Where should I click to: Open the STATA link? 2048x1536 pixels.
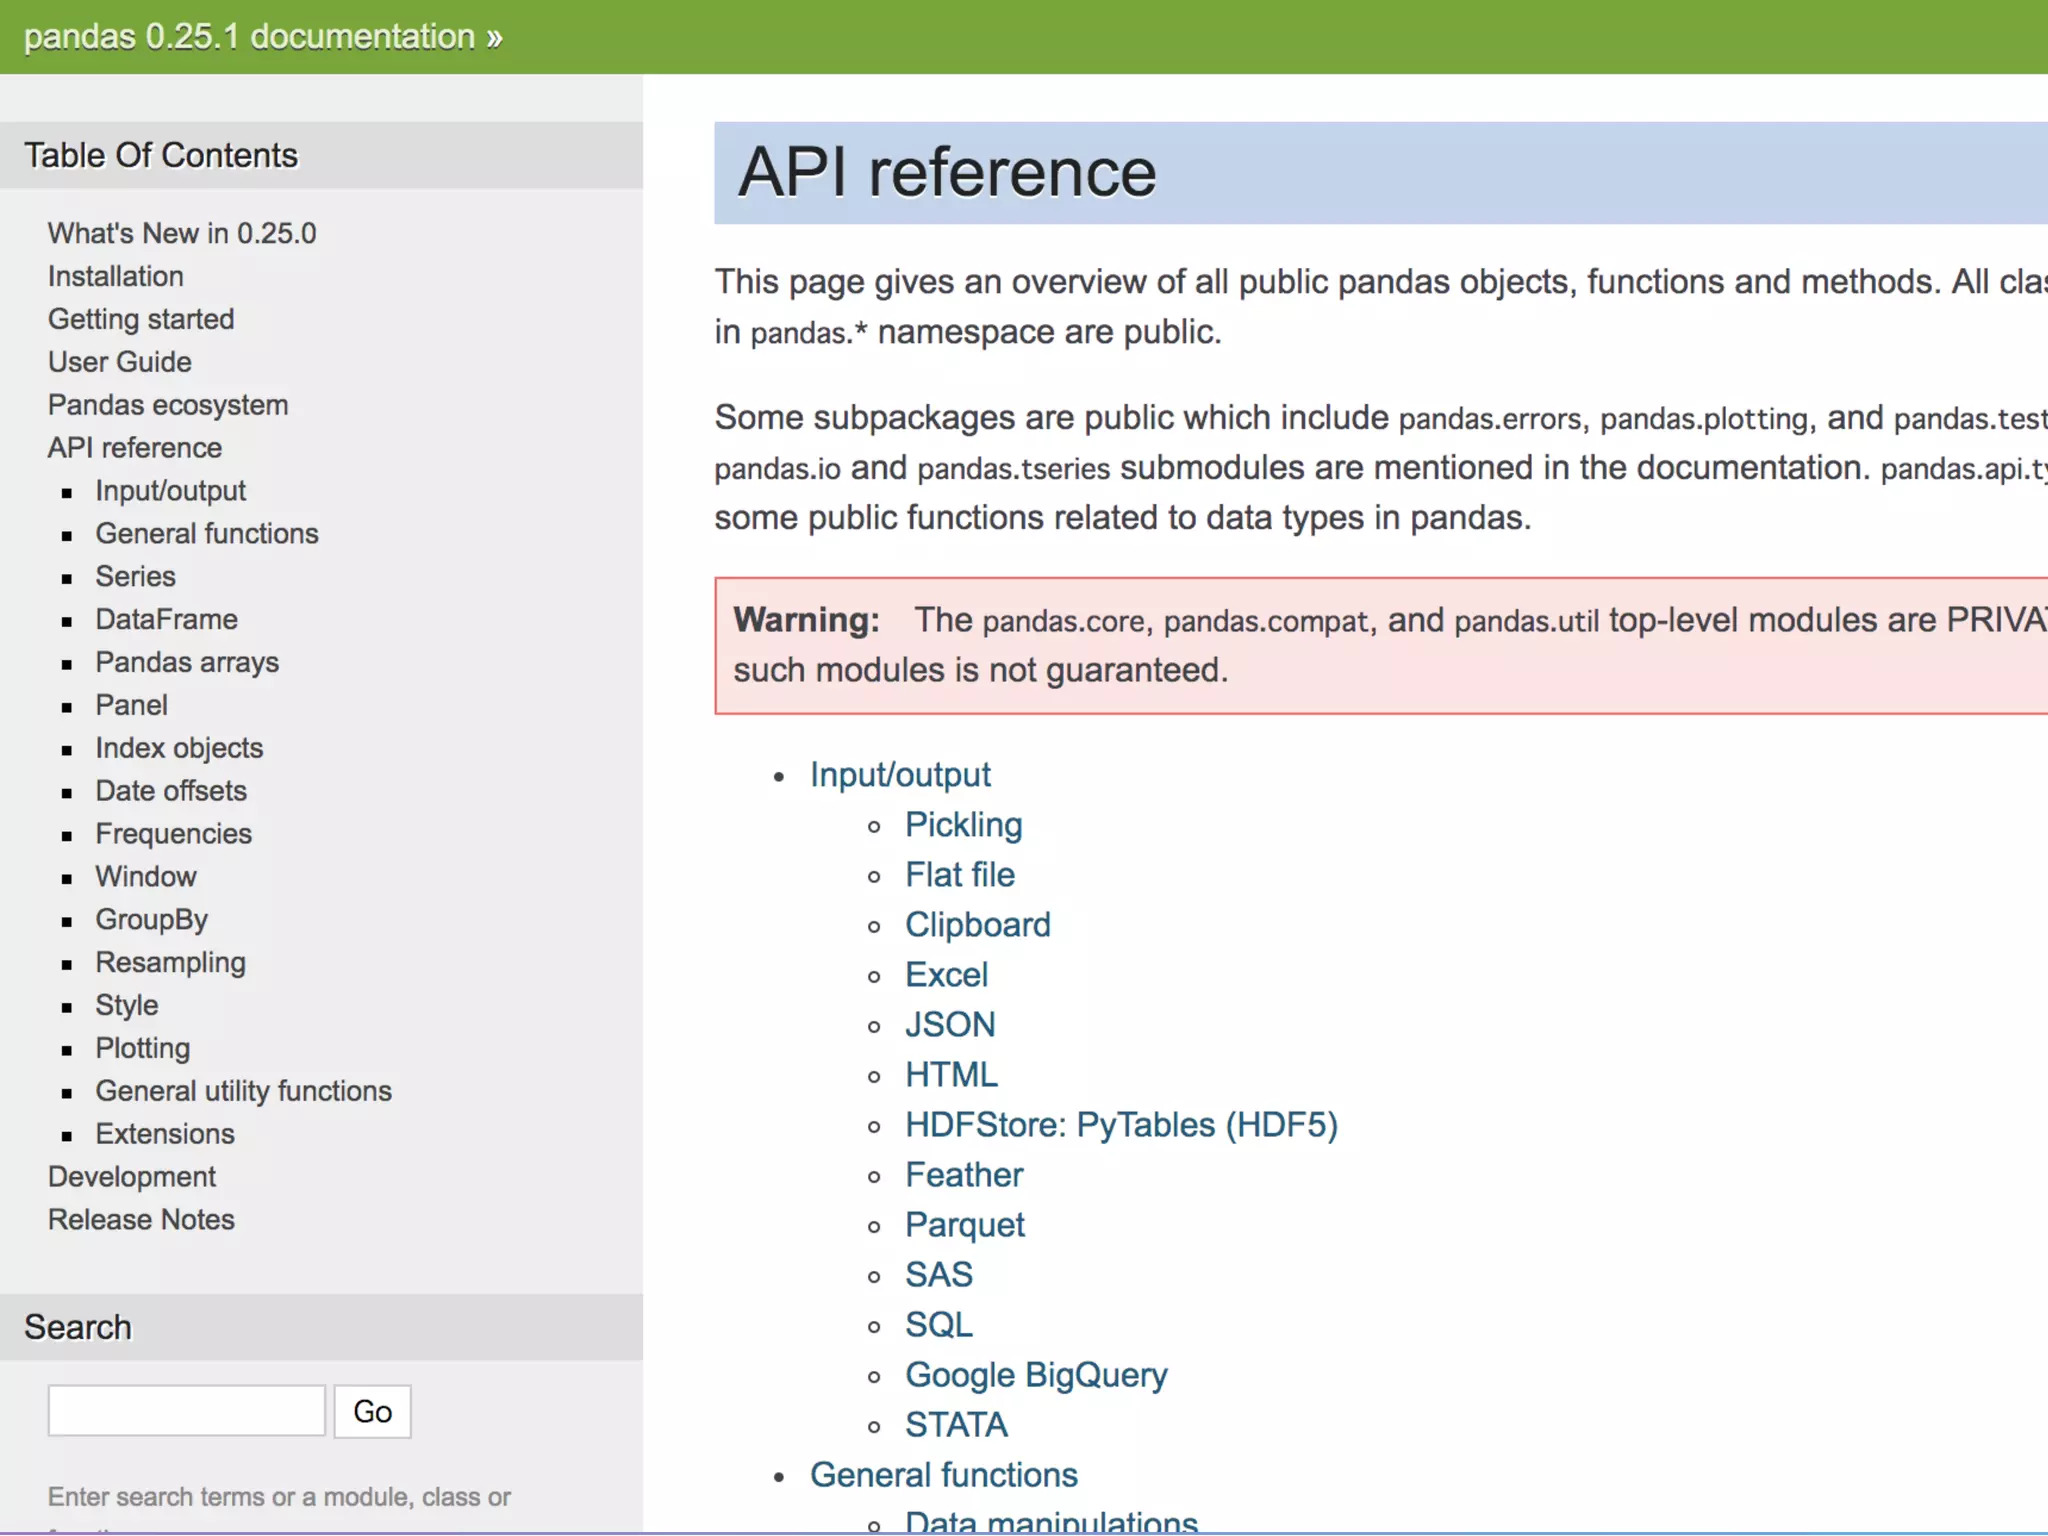(955, 1425)
